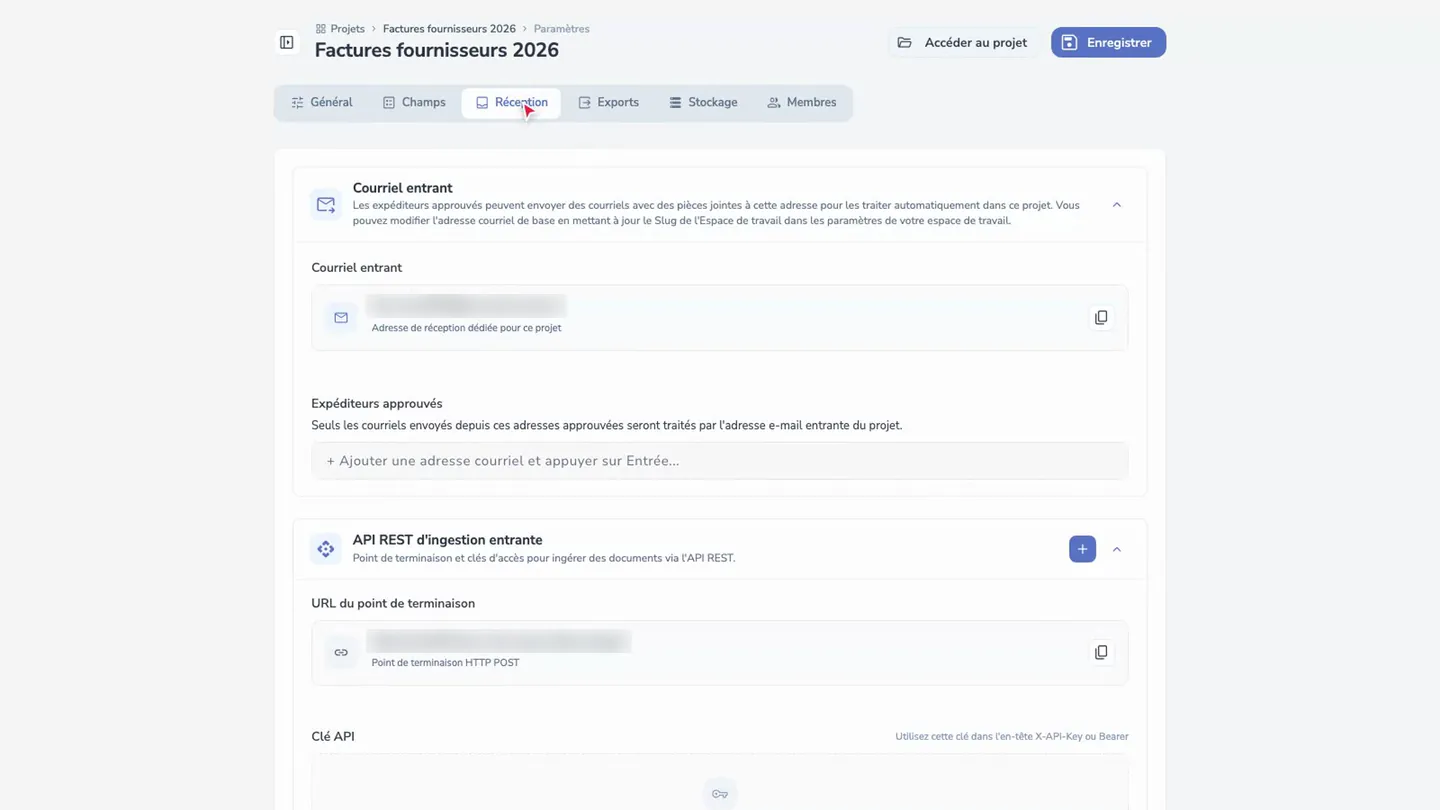This screenshot has height=810, width=1440.
Task: Navigate to Projets in the breadcrumb
Action: click(x=340, y=29)
